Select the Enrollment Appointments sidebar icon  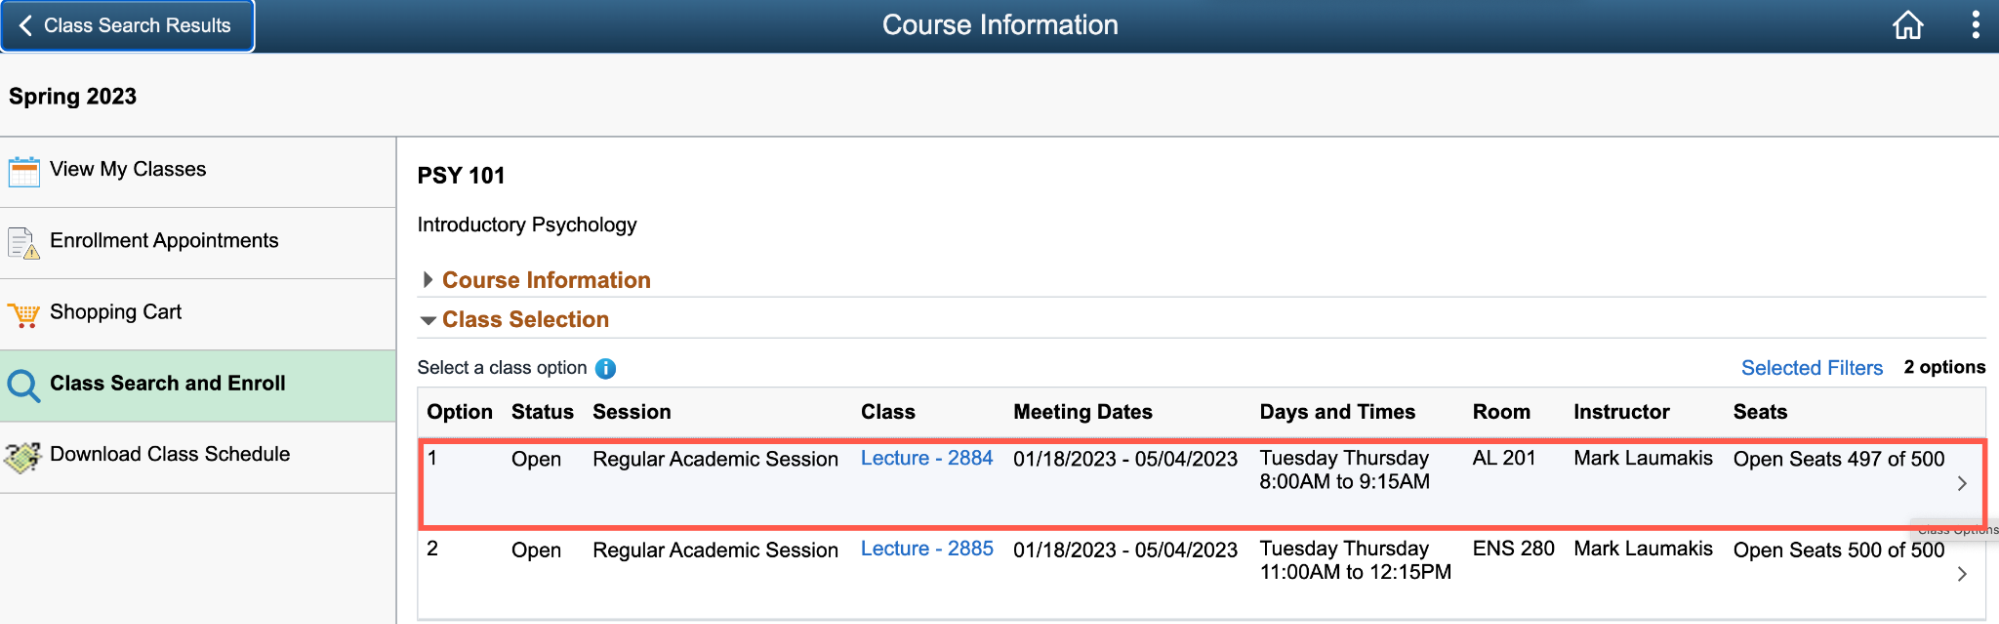pyautogui.click(x=24, y=240)
